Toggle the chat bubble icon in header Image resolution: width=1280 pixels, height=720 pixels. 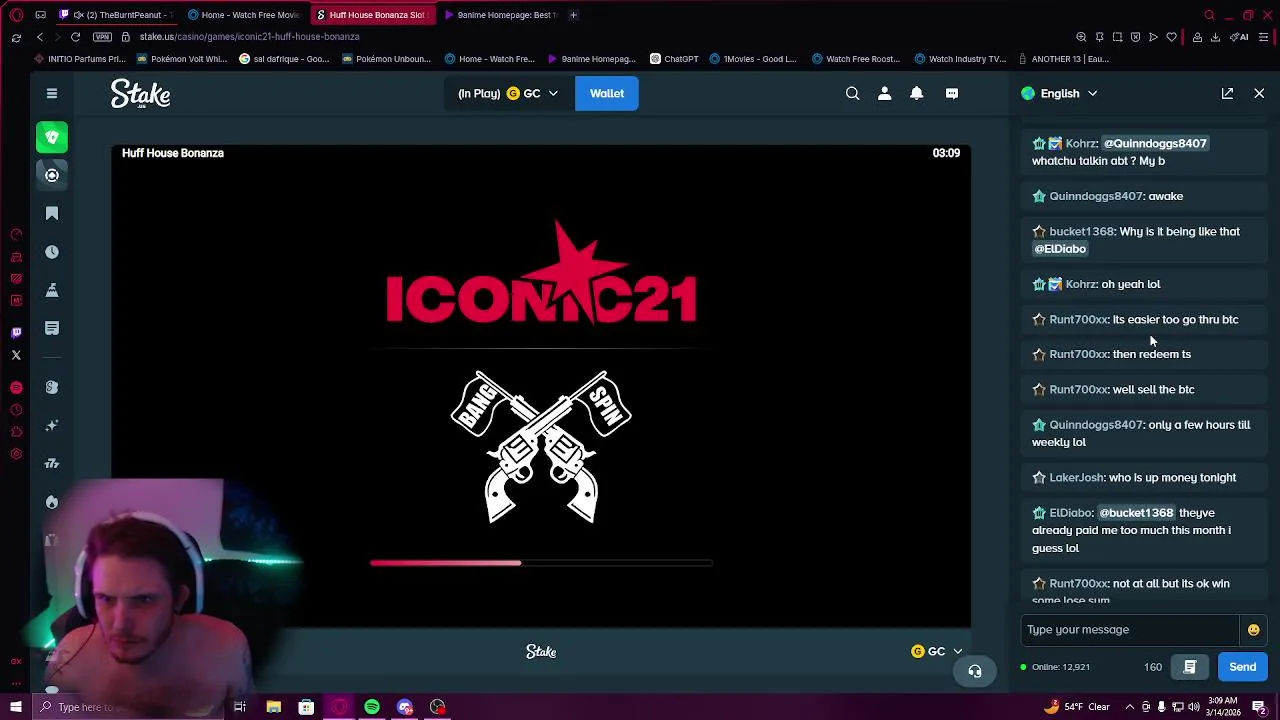(952, 93)
